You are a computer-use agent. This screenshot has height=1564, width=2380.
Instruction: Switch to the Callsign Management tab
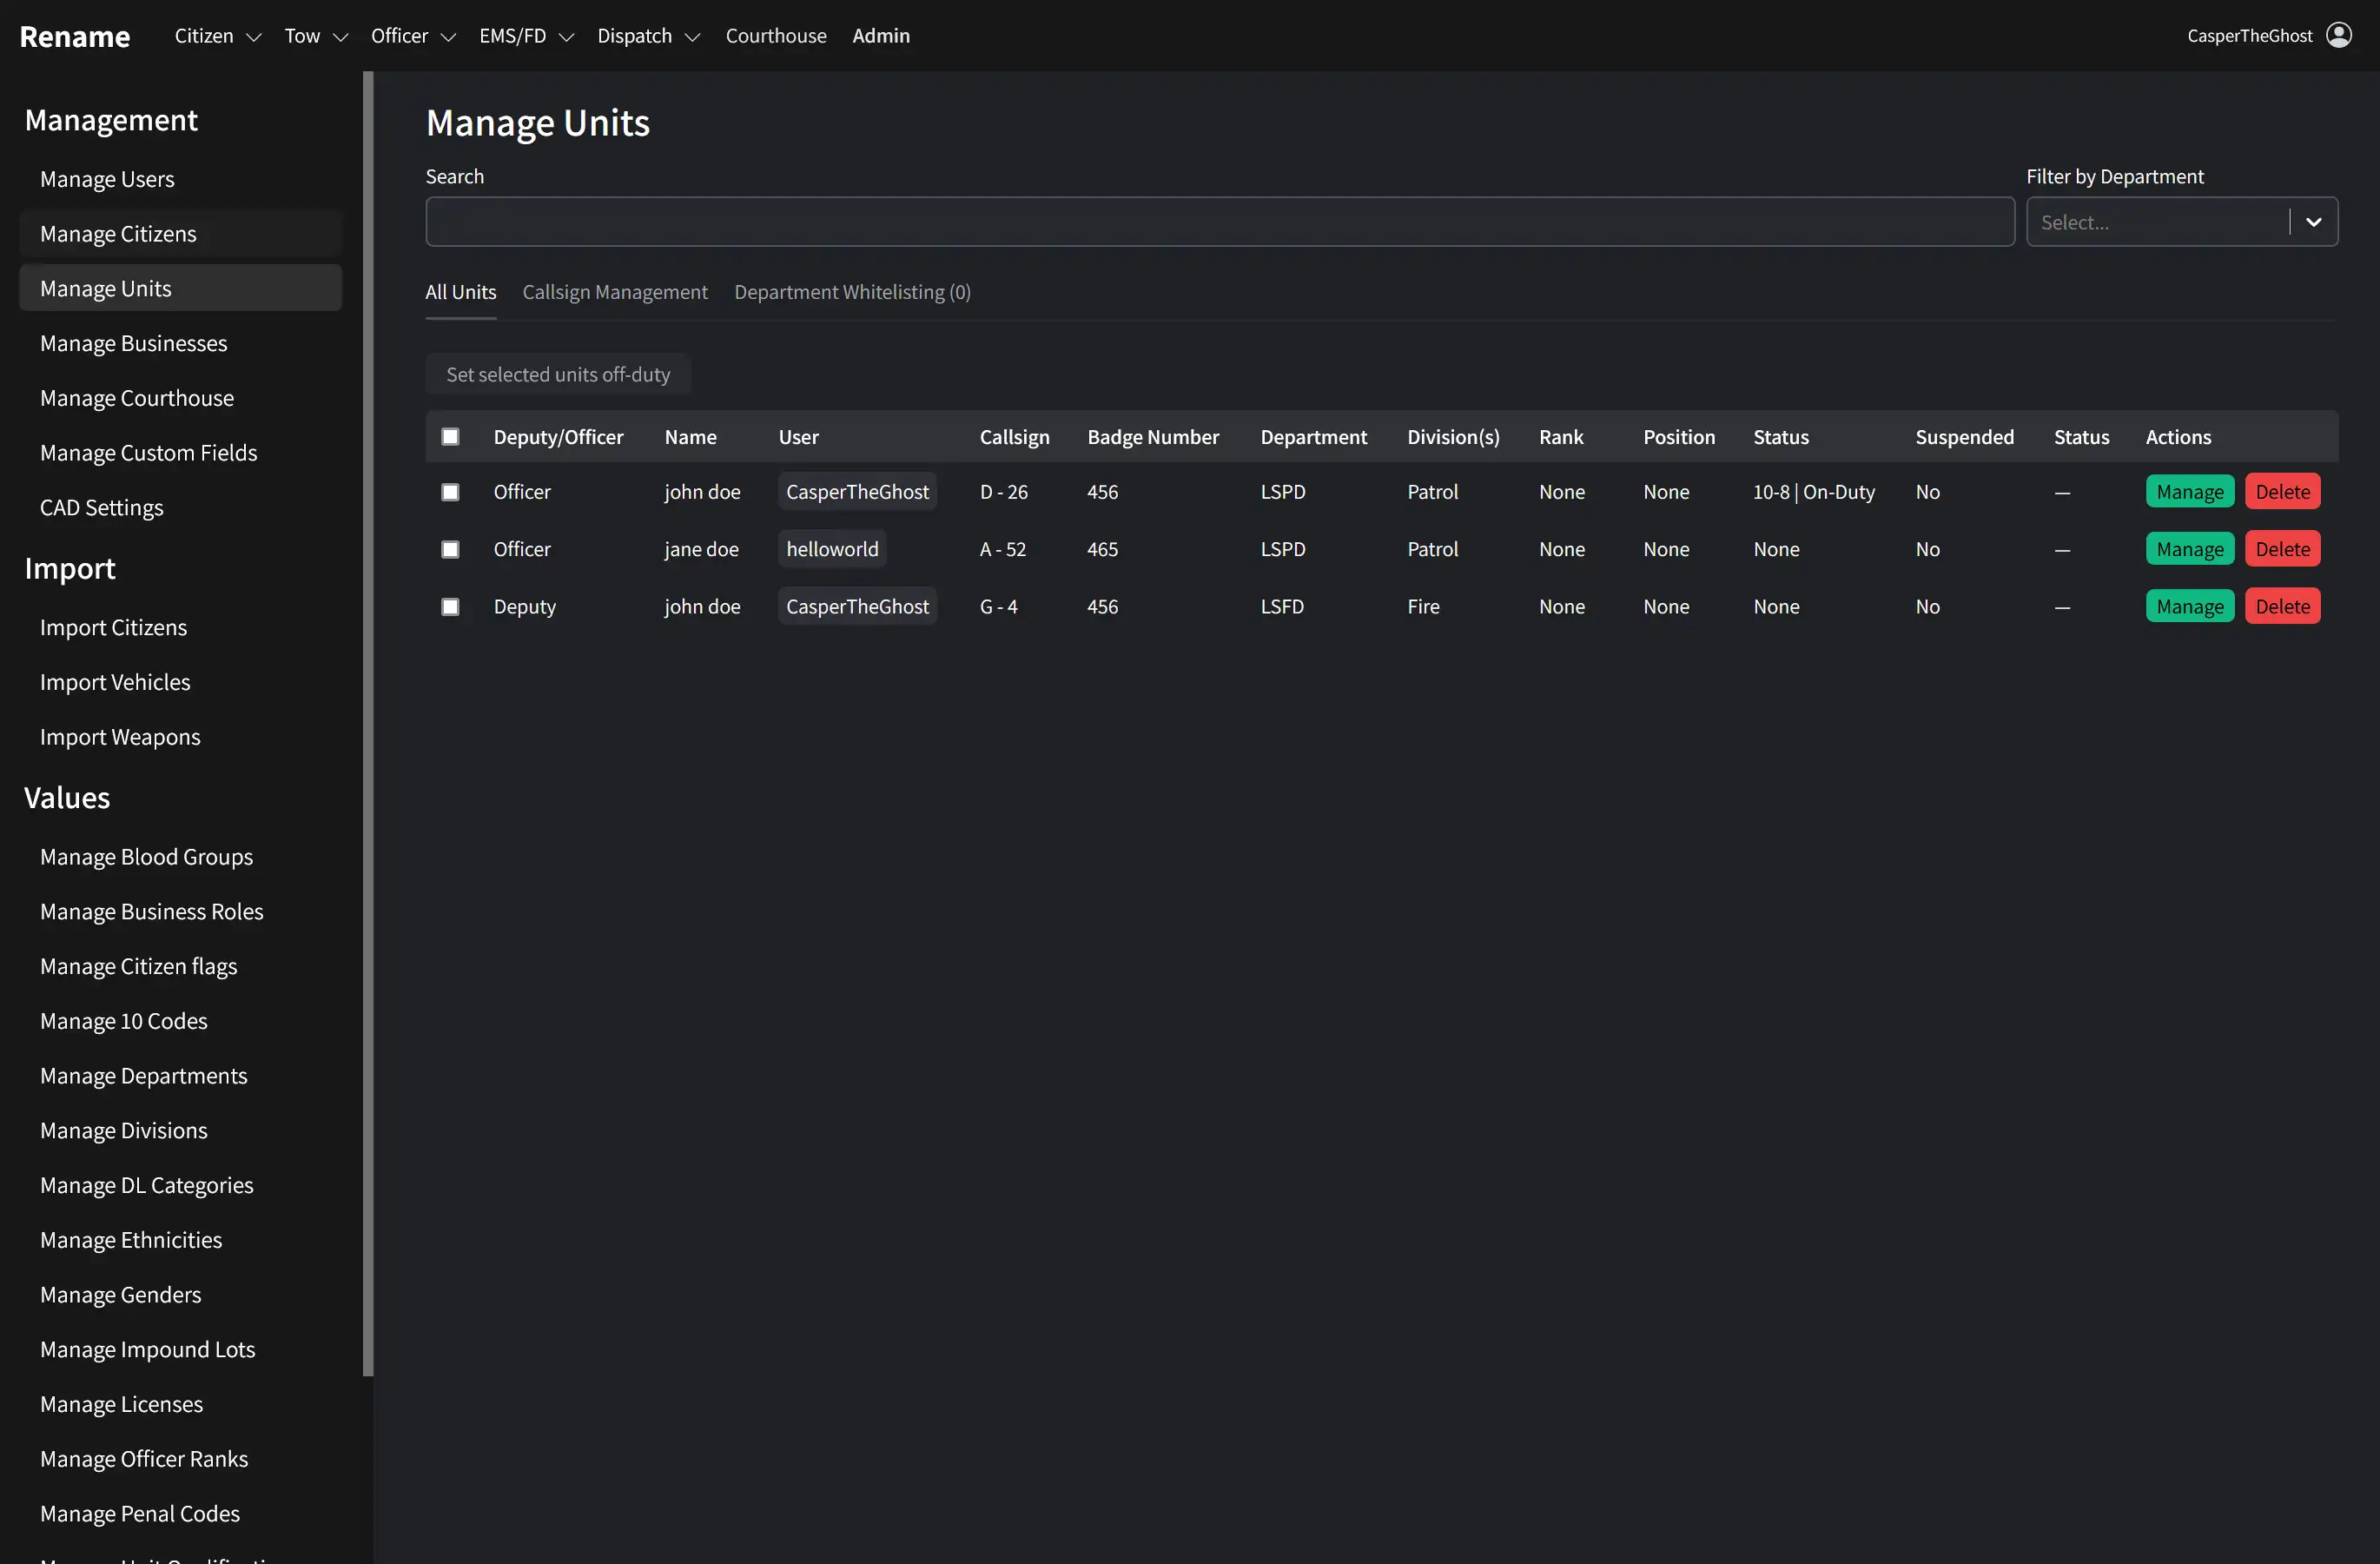pos(615,292)
